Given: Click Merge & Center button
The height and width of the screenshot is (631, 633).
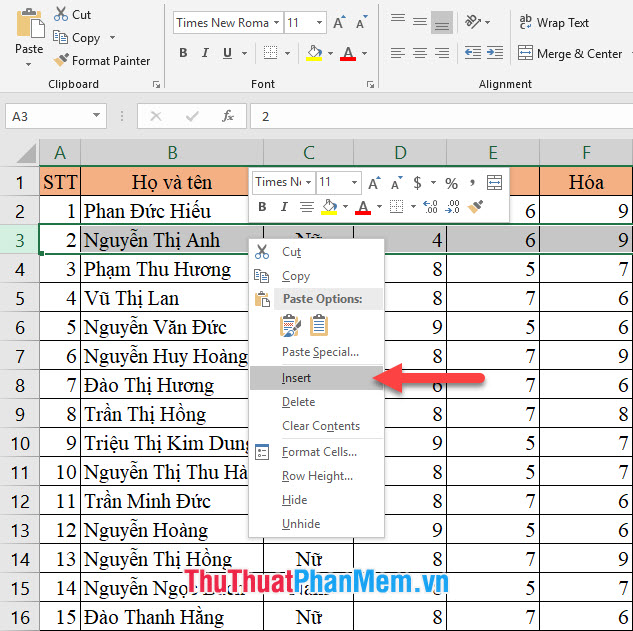Looking at the screenshot, I should (569, 53).
